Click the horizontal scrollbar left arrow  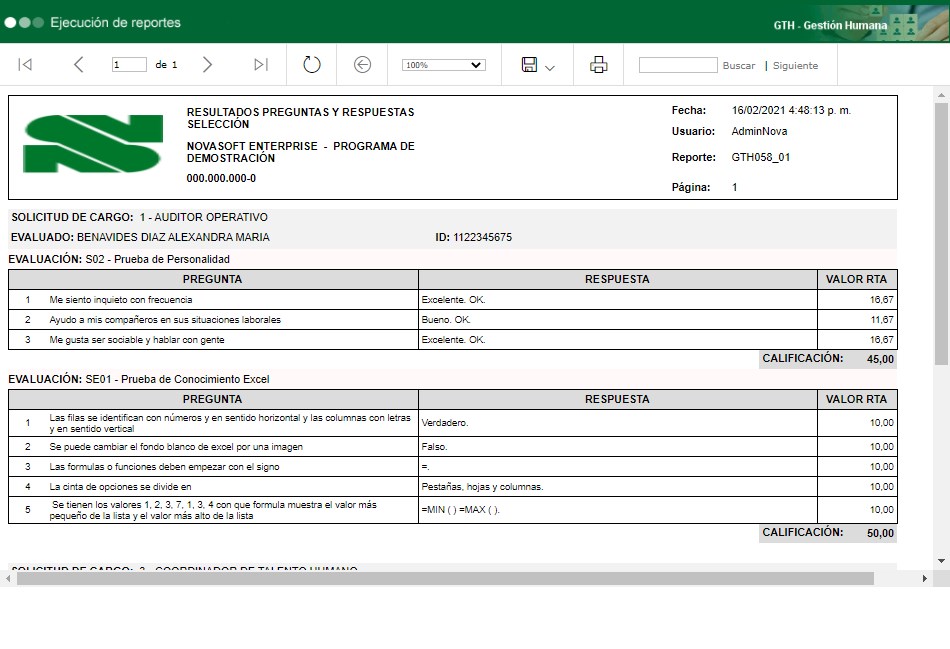[x=8, y=578]
